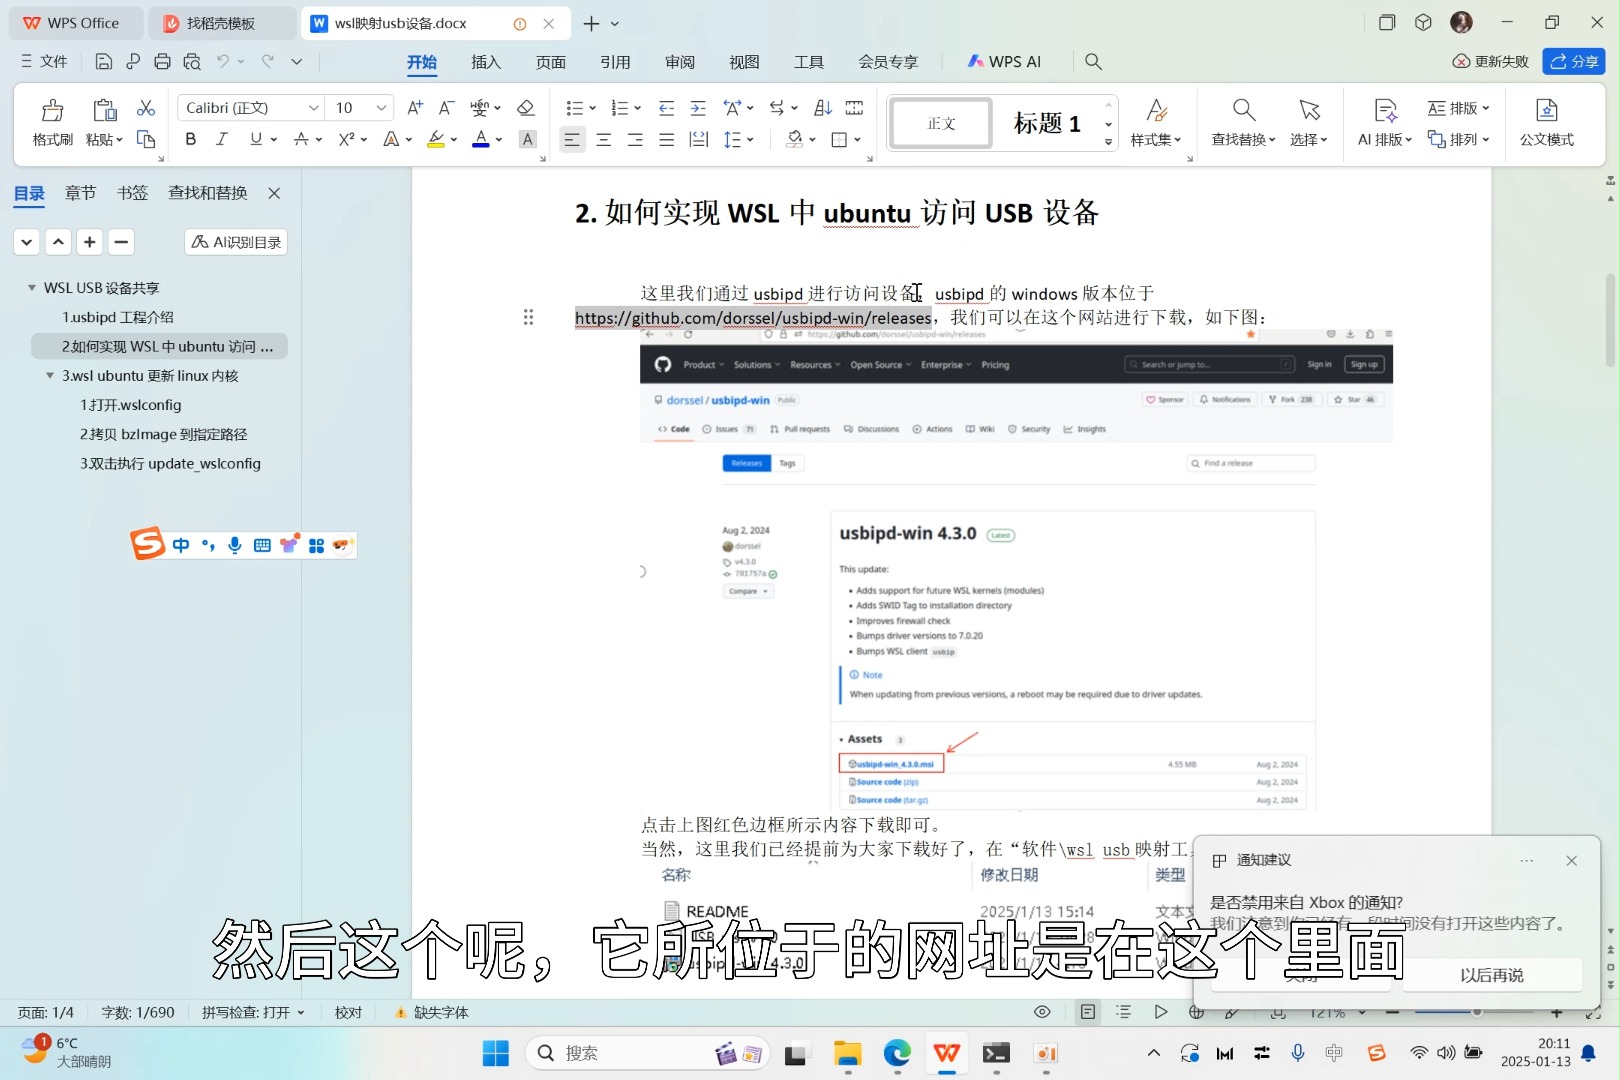Click the AI识别目录 button
This screenshot has width=1620, height=1080.
(236, 242)
